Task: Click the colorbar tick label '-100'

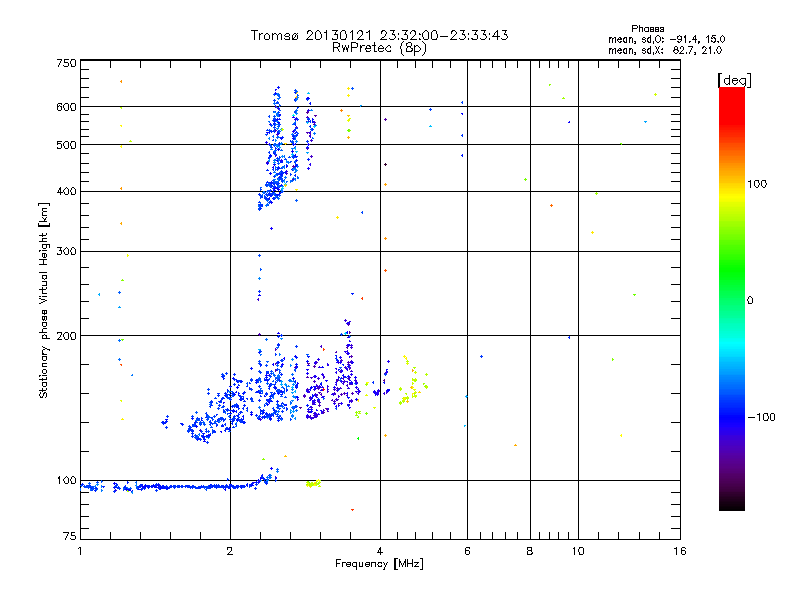Action: tap(761, 417)
